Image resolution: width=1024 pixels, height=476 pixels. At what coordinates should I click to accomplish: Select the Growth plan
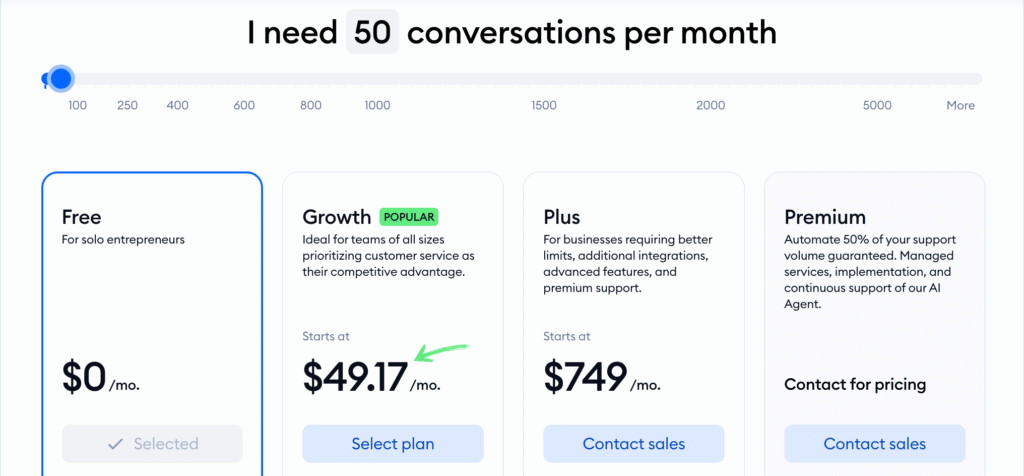393,444
